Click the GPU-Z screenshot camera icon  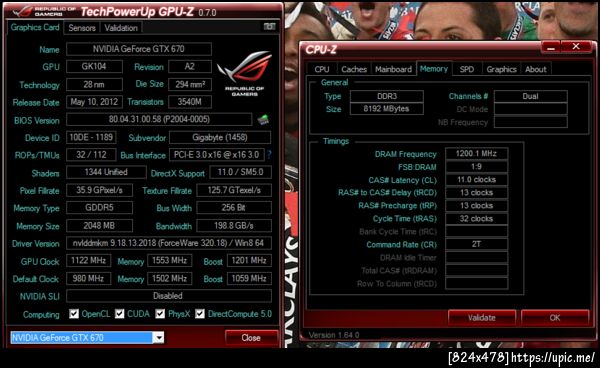click(x=269, y=26)
